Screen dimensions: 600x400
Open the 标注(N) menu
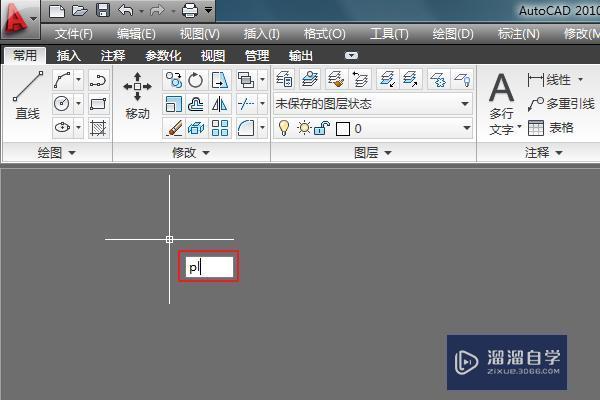518,34
